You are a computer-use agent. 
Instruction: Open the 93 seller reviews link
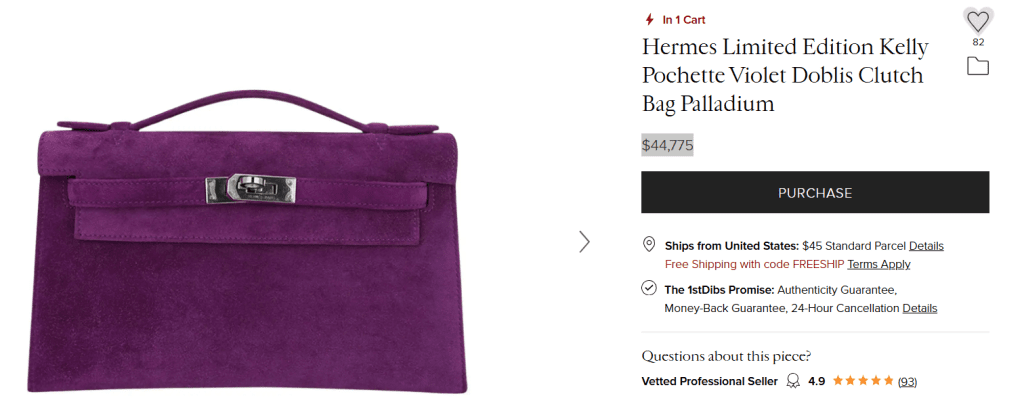pyautogui.click(x=907, y=381)
